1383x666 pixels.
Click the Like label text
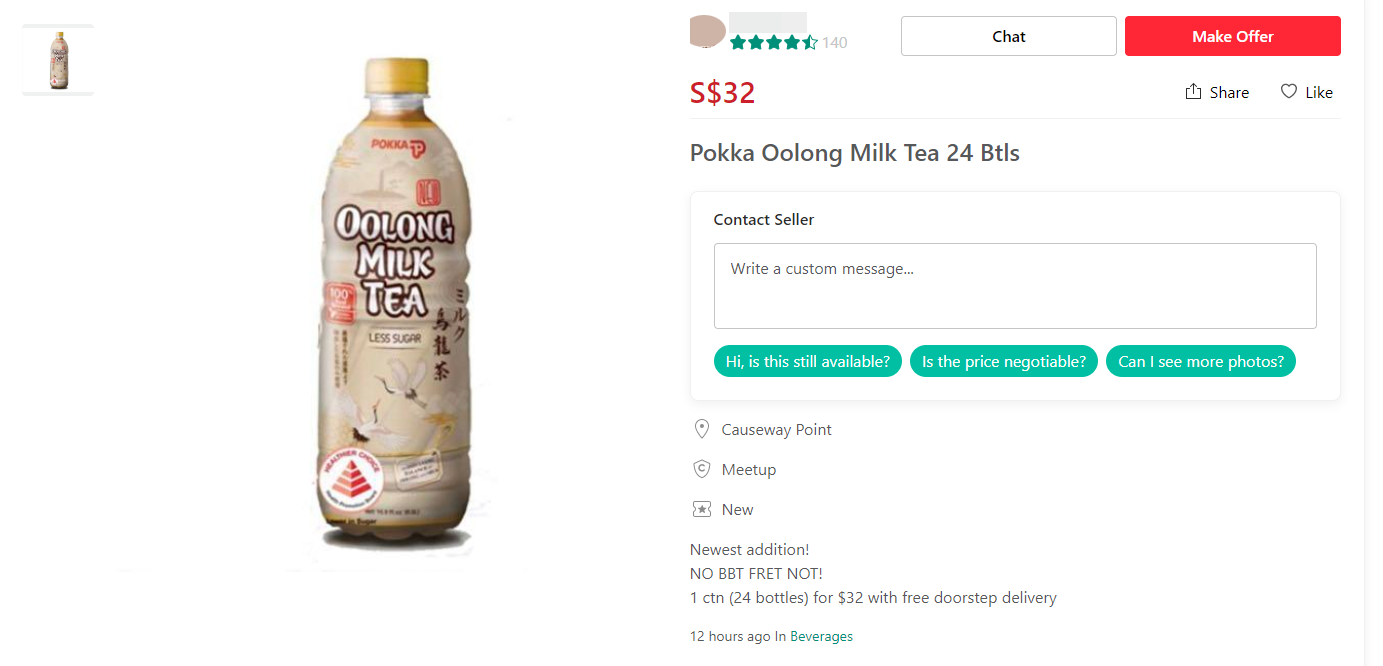[1319, 92]
